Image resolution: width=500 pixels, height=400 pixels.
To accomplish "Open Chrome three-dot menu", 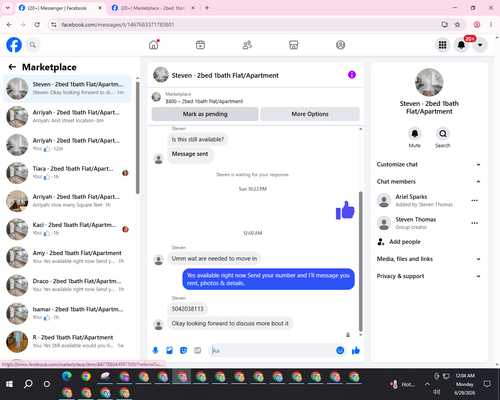I will point(491,25).
